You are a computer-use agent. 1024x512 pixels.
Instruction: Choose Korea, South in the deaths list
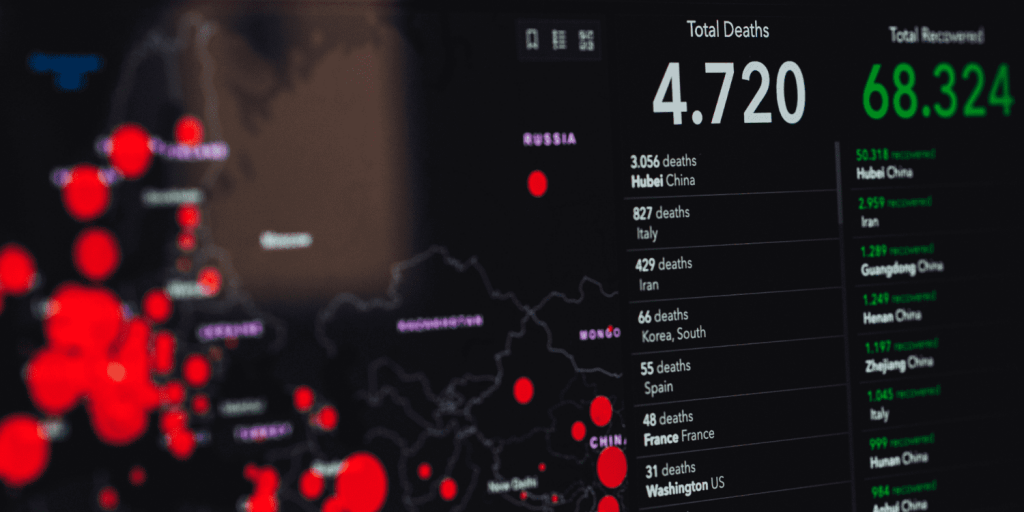pyautogui.click(x=671, y=325)
